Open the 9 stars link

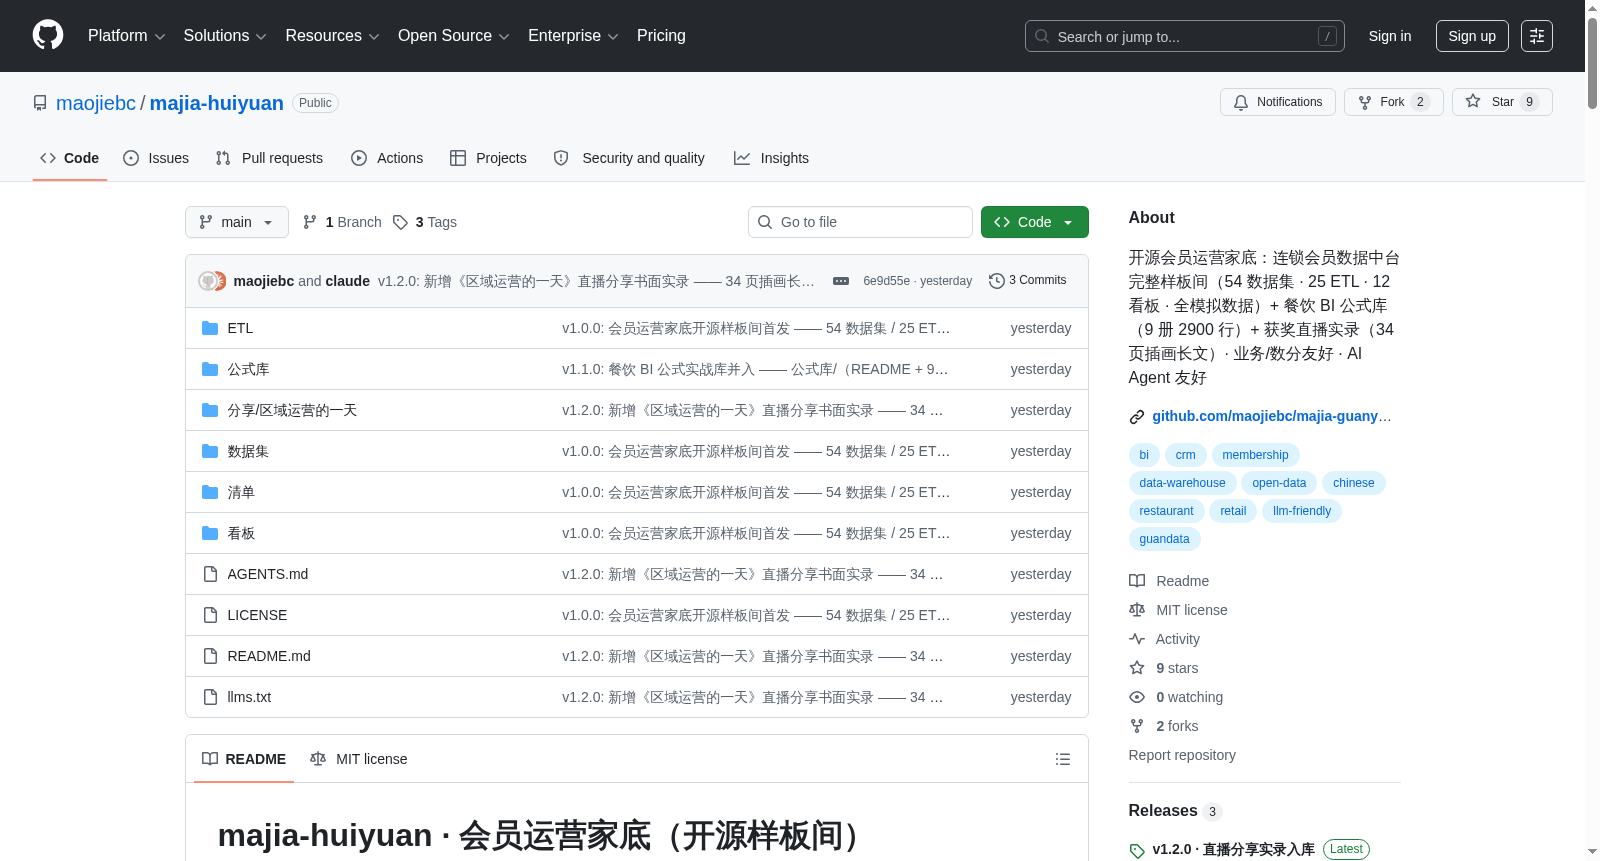(1177, 668)
